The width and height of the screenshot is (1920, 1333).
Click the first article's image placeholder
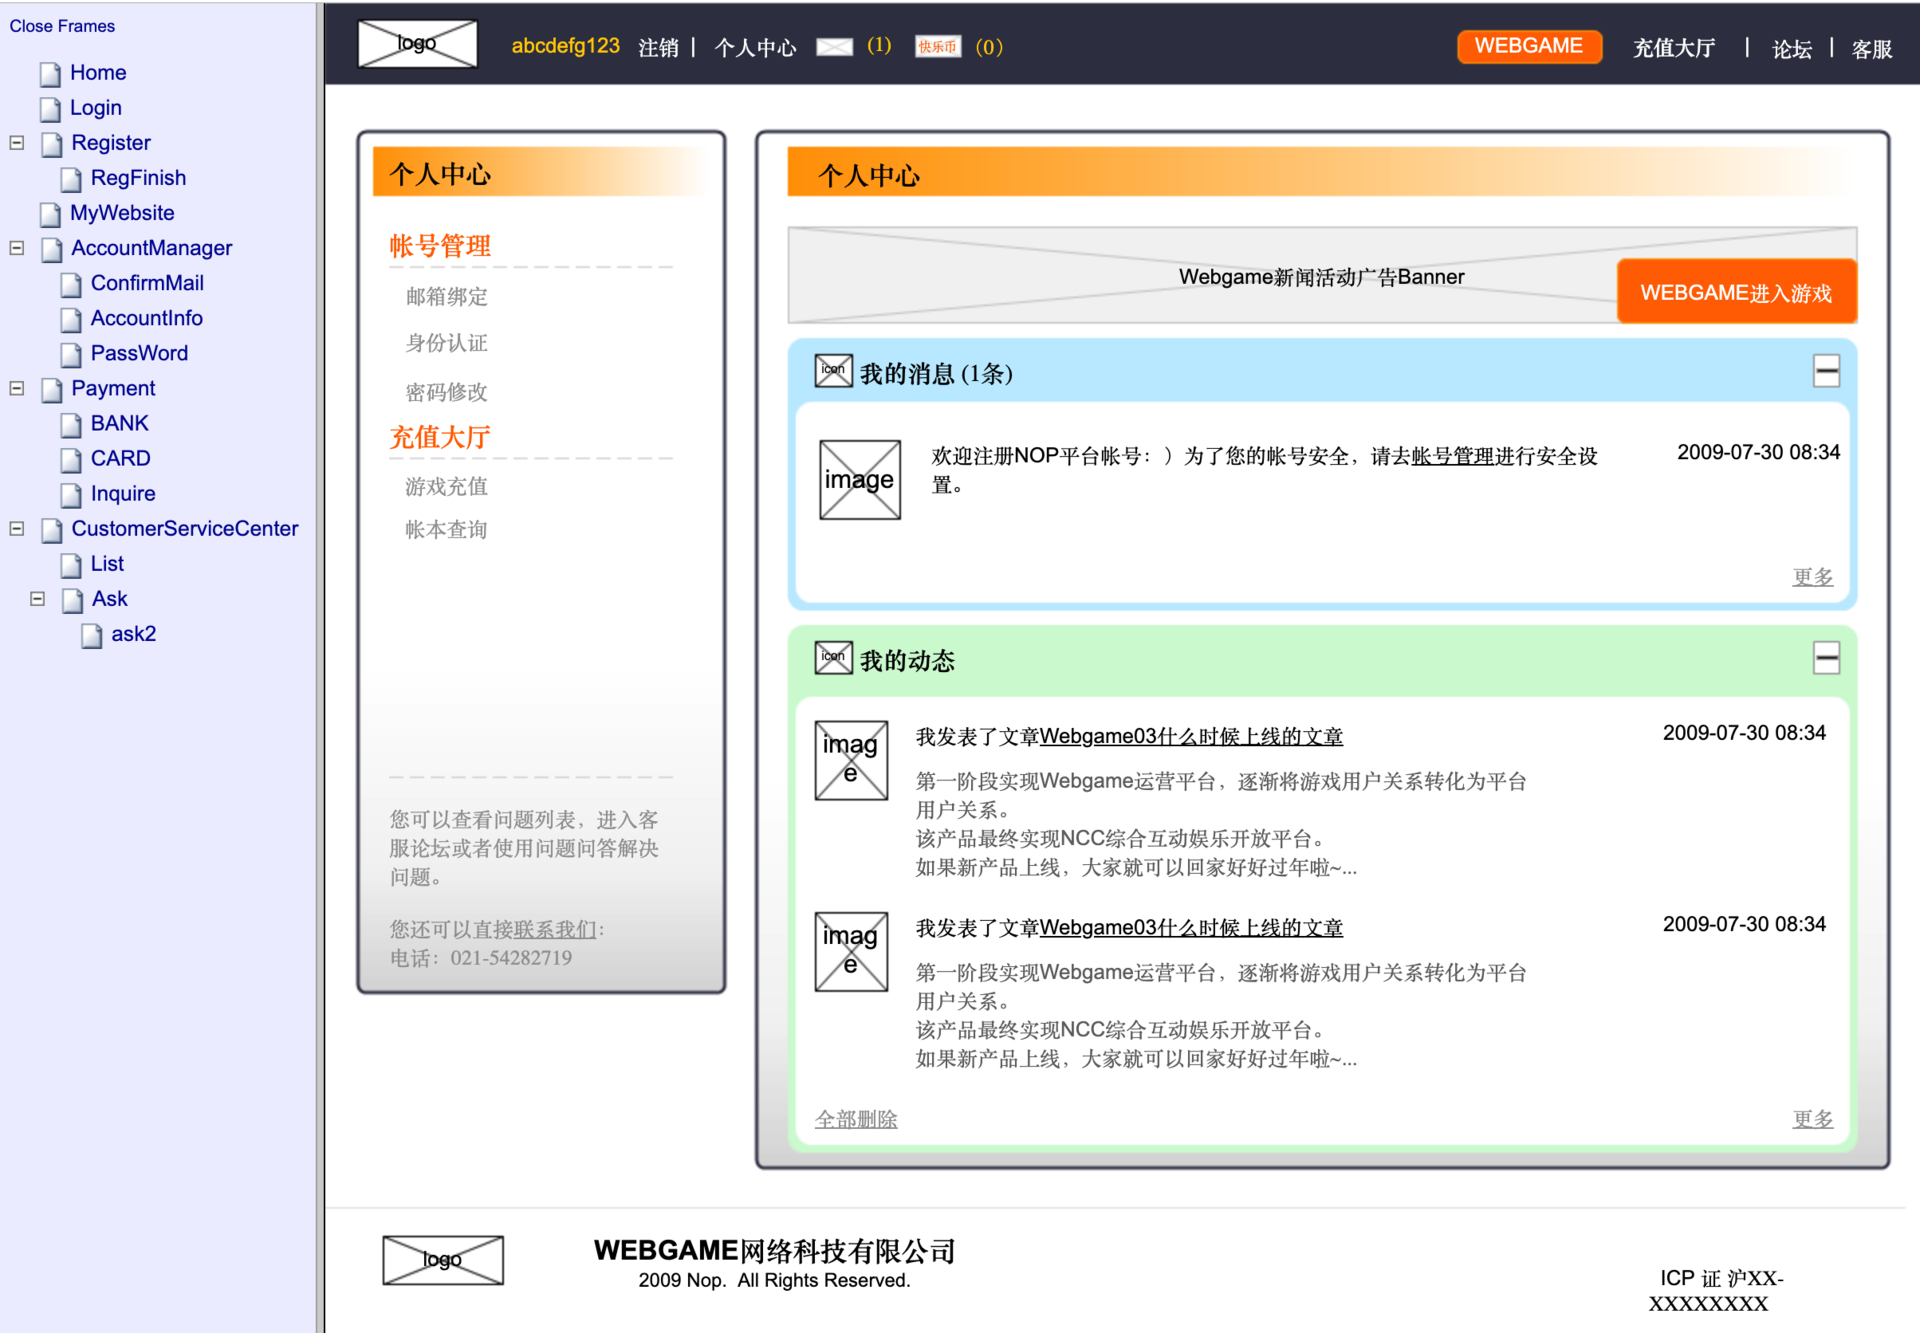851,760
